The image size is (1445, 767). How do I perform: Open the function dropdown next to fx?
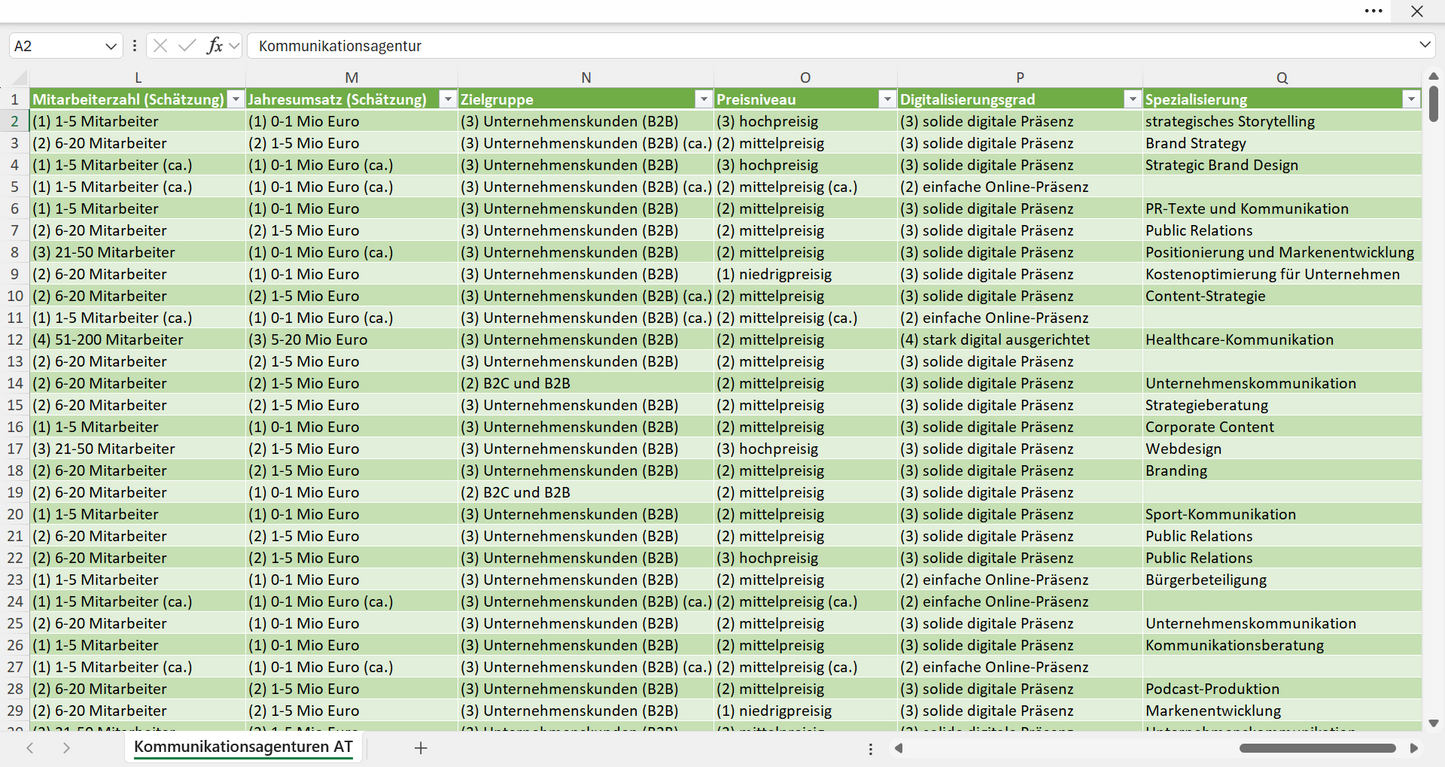click(x=234, y=46)
